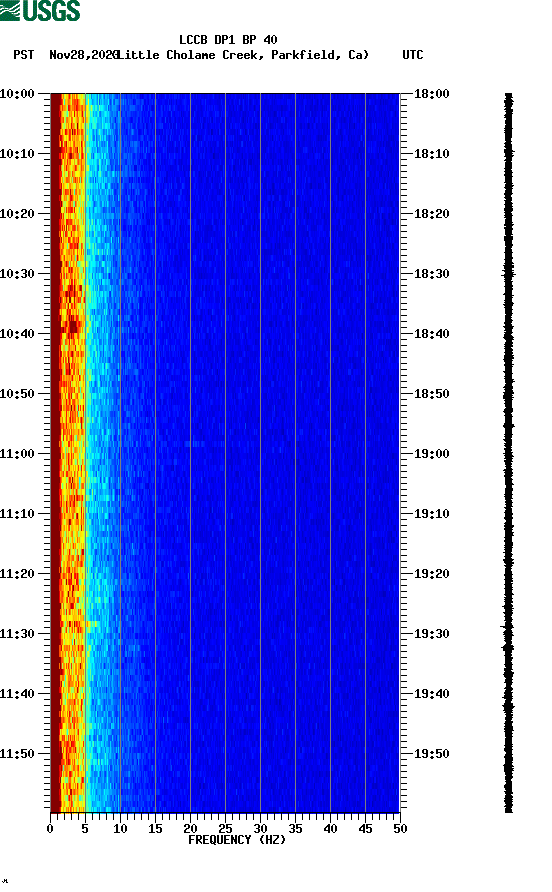Click the '15' frequency axis tick label
The width and height of the screenshot is (552, 892).
pyautogui.click(x=155, y=829)
